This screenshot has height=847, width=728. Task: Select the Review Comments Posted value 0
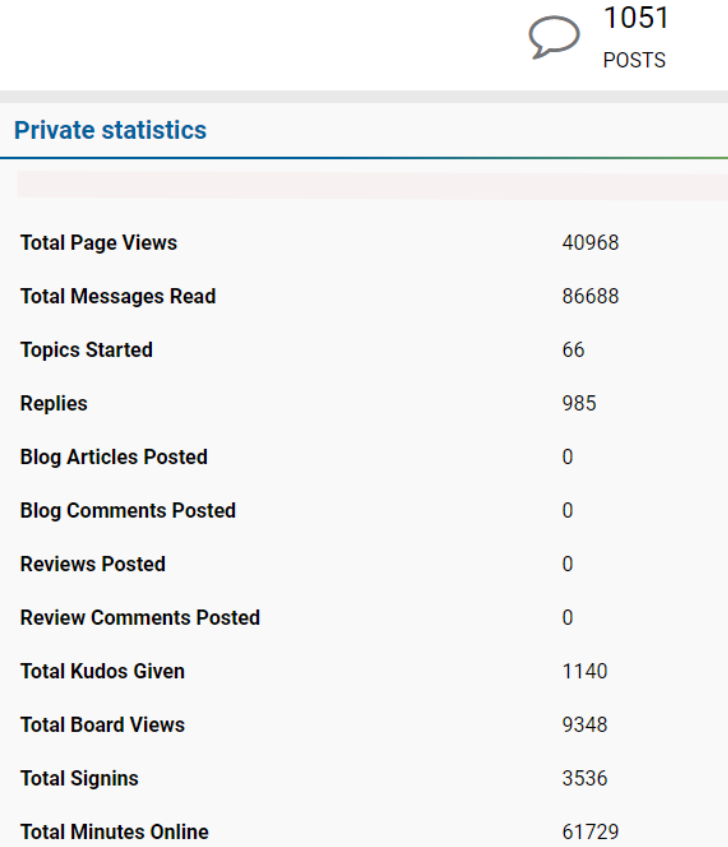click(x=567, y=617)
